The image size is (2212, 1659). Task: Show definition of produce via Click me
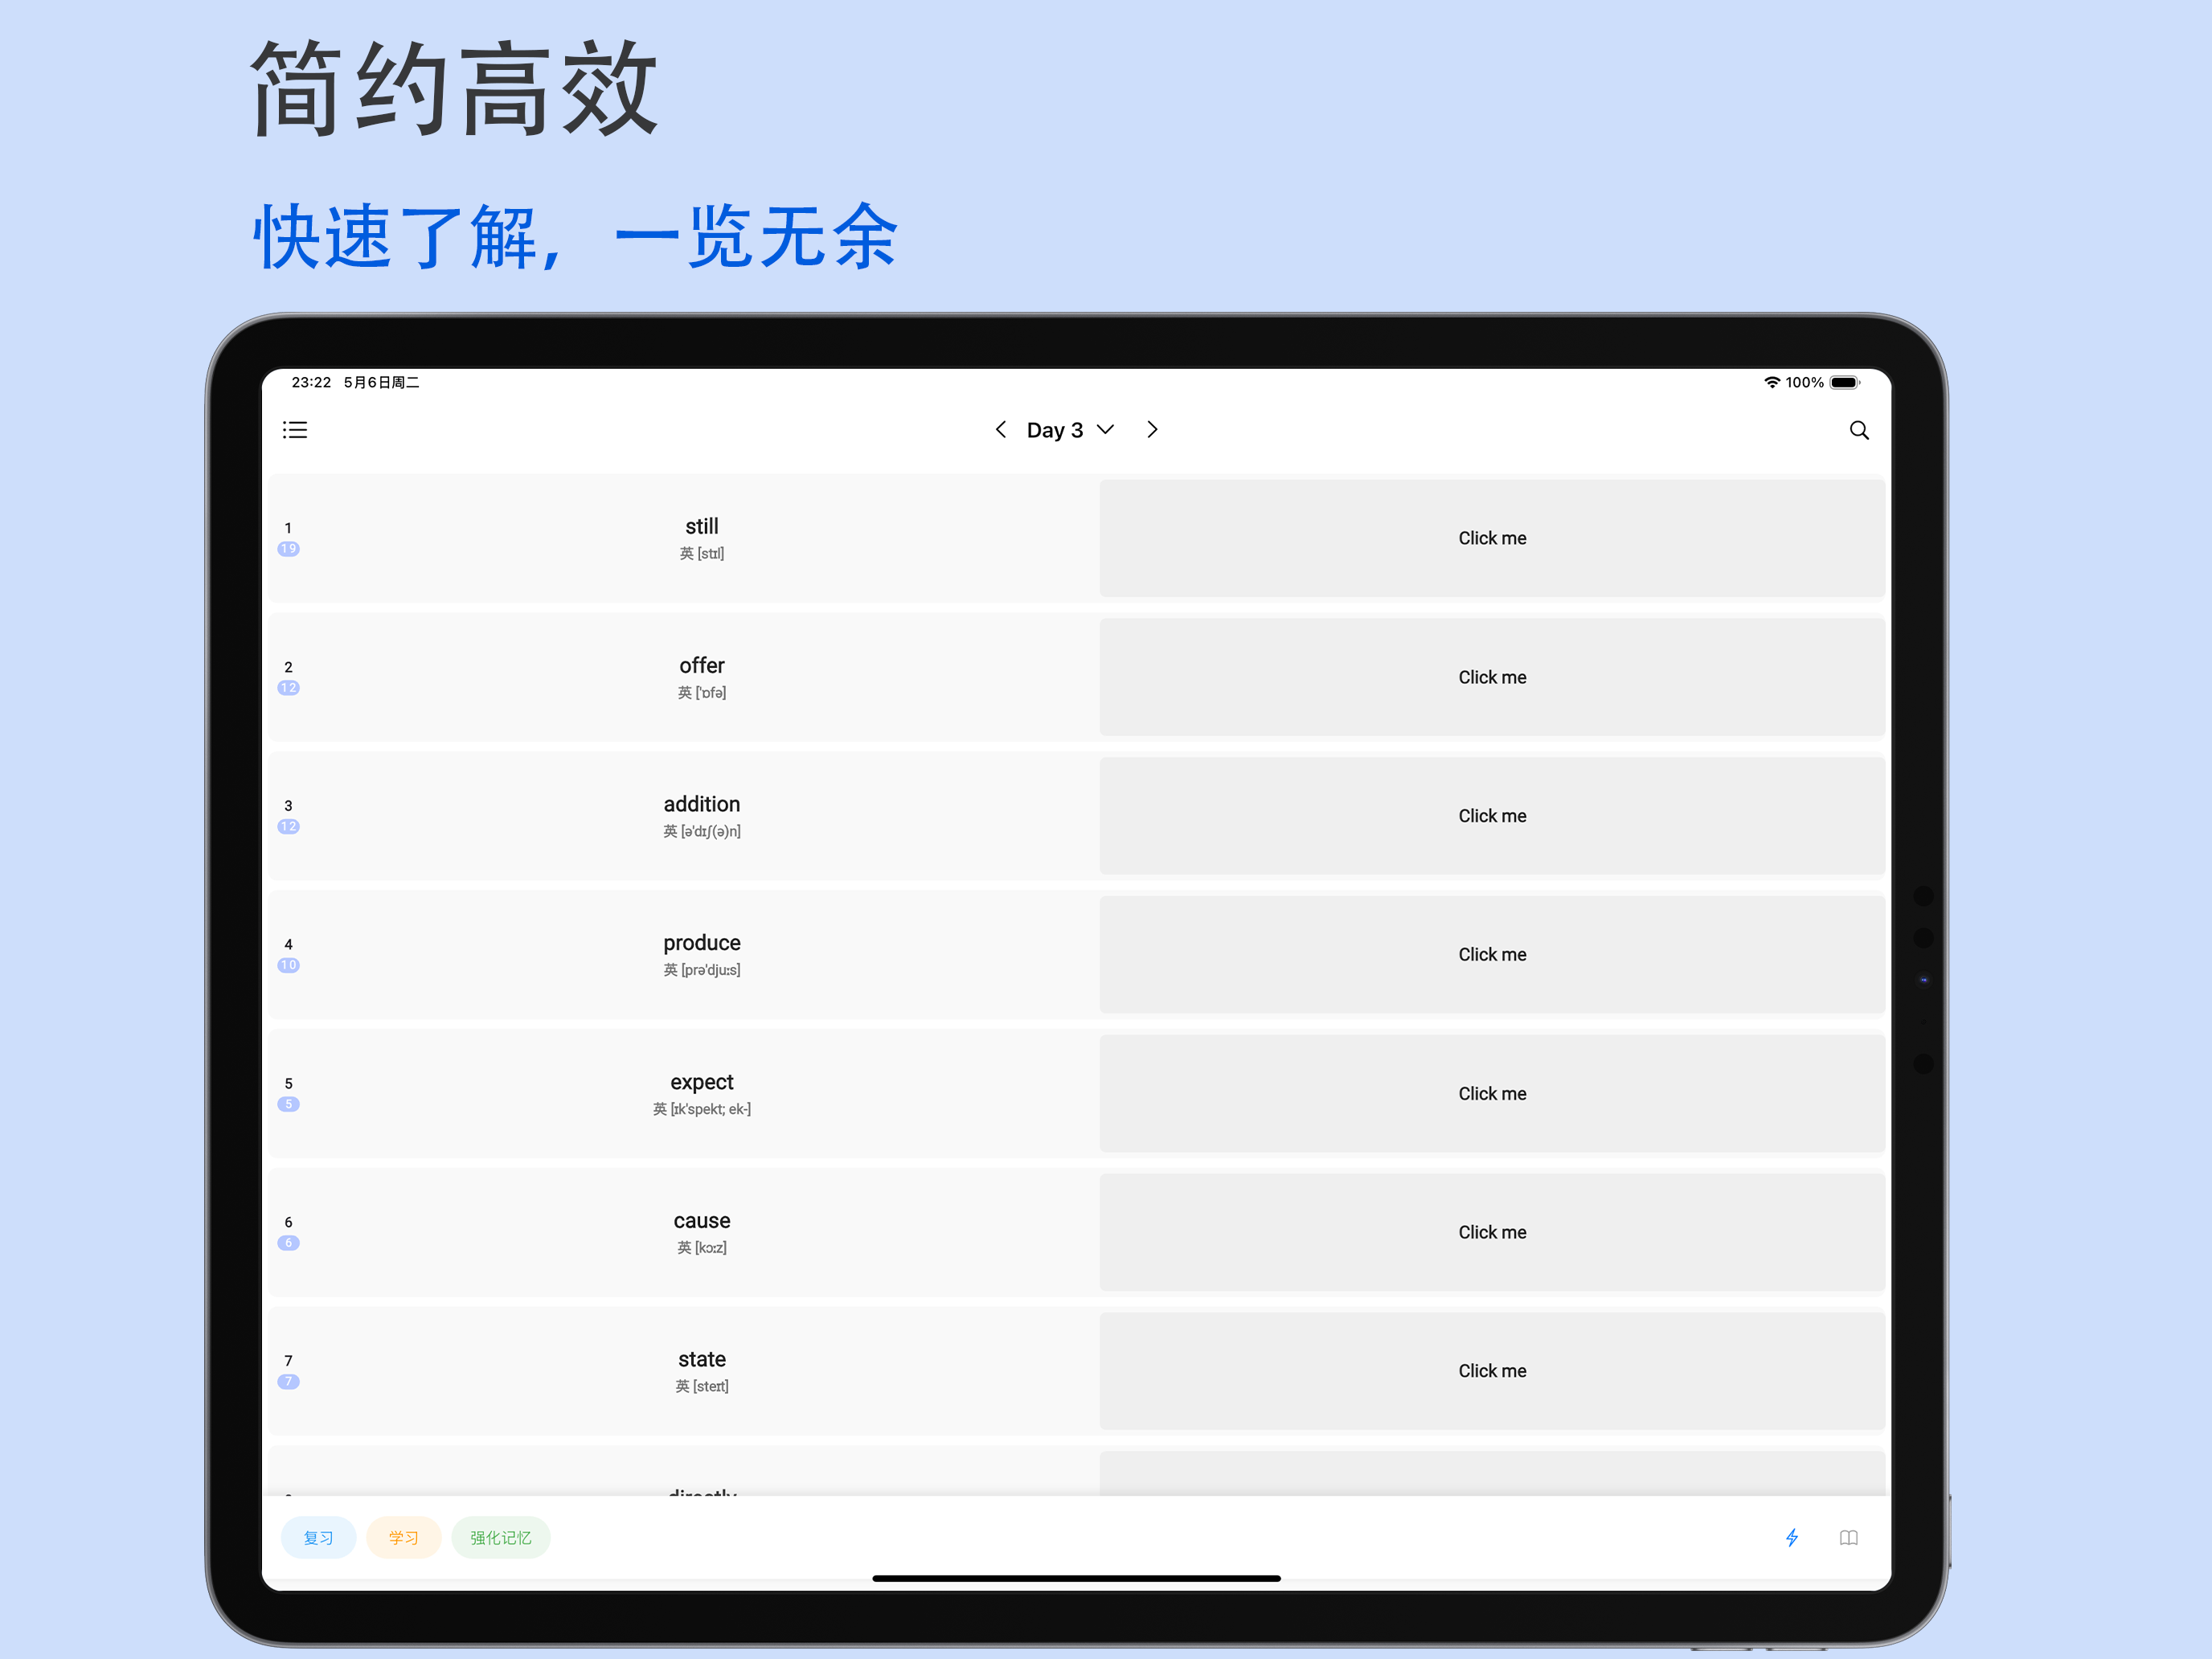(1491, 954)
